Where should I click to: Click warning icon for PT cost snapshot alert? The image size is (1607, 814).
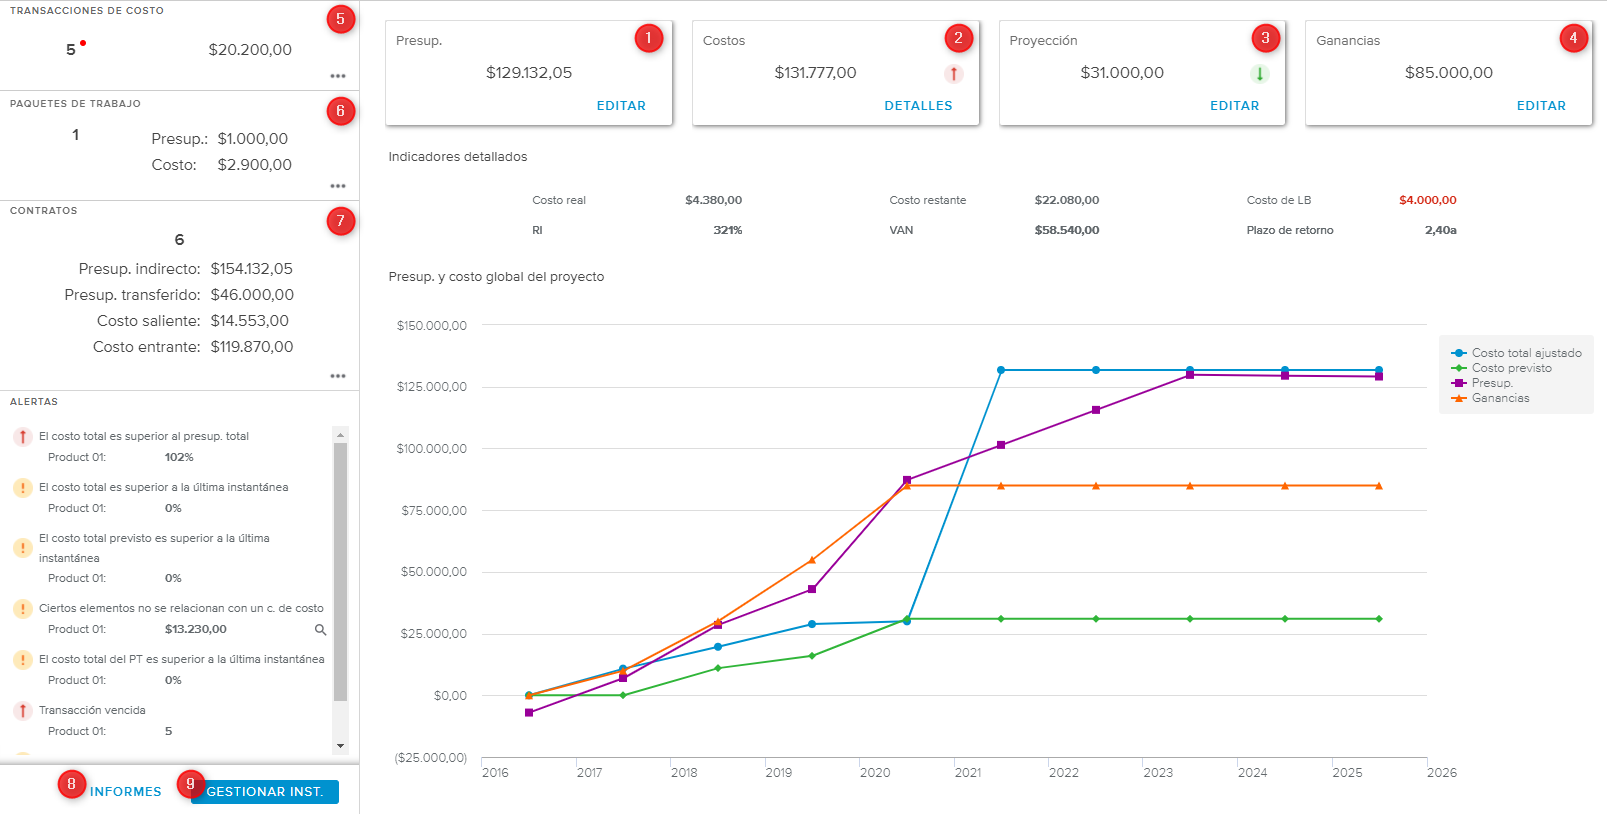pyautogui.click(x=23, y=660)
